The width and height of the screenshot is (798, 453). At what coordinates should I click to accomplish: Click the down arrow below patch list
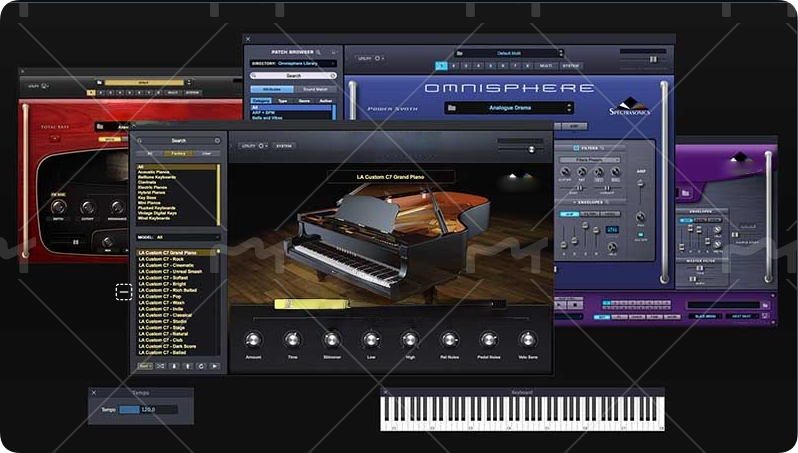point(174,366)
